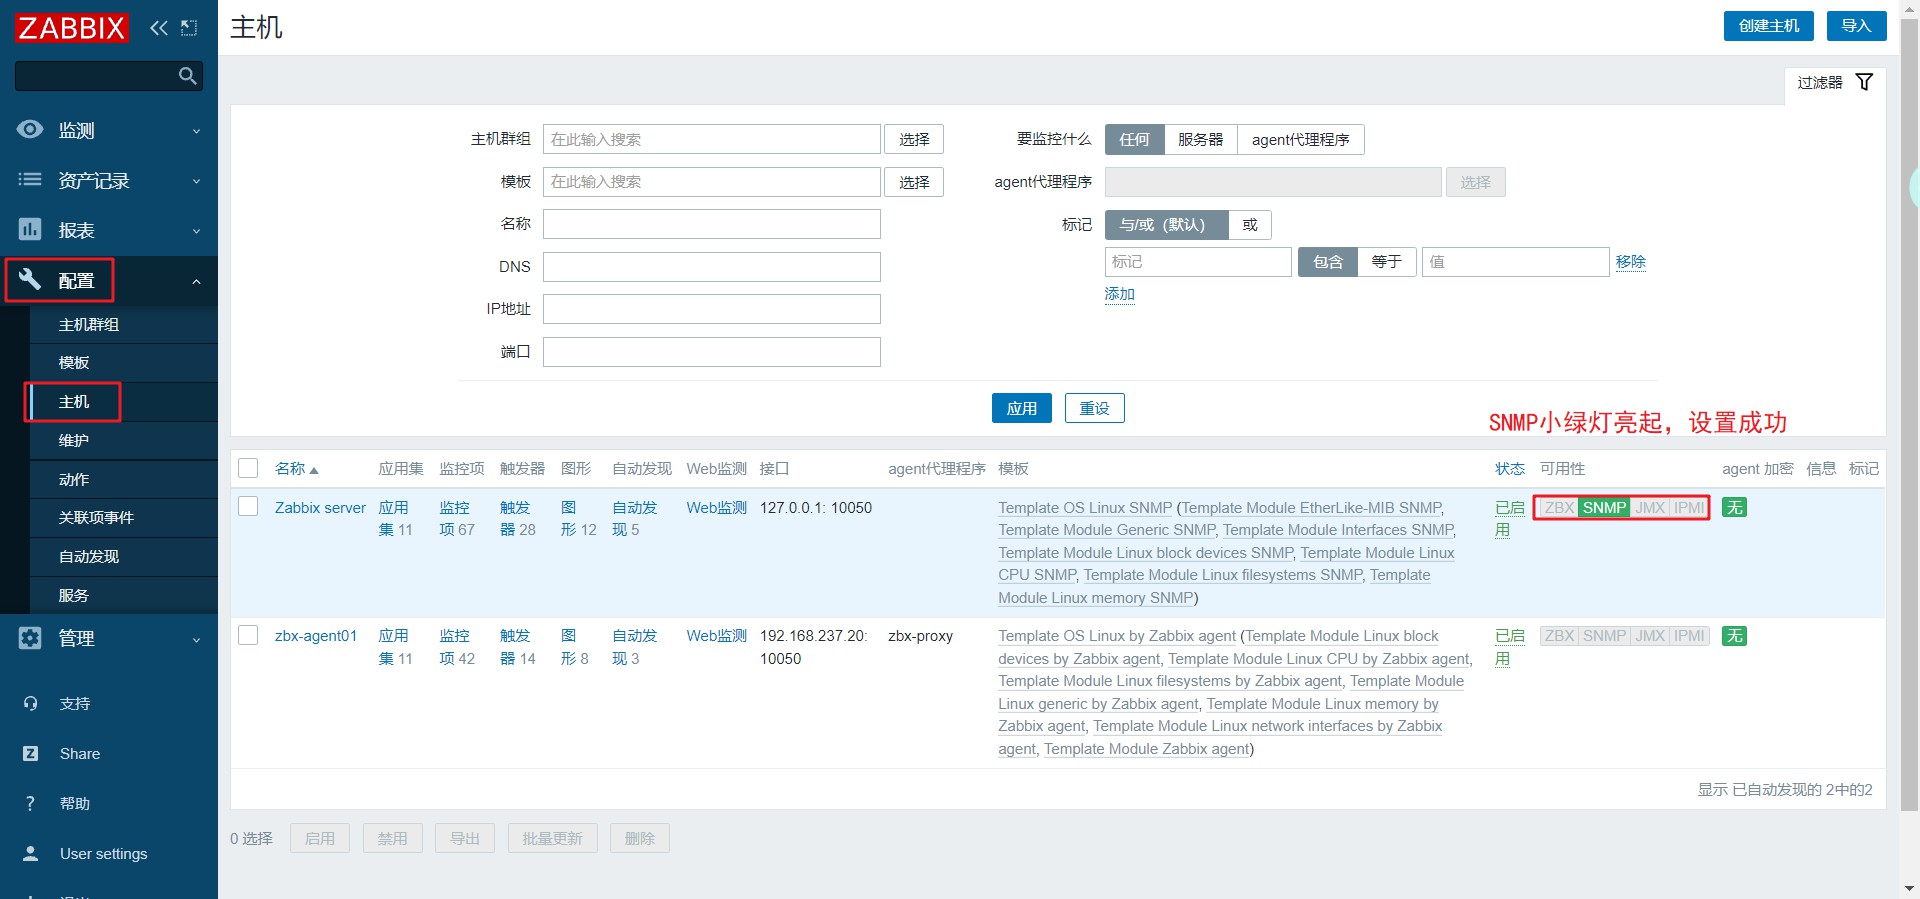
Task: Click the 移除 tag link
Action: coord(1630,262)
